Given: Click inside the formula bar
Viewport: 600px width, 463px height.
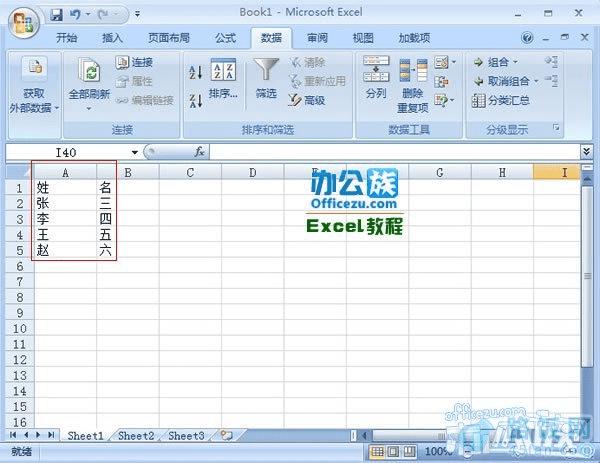Looking at the screenshot, I should tap(395, 152).
